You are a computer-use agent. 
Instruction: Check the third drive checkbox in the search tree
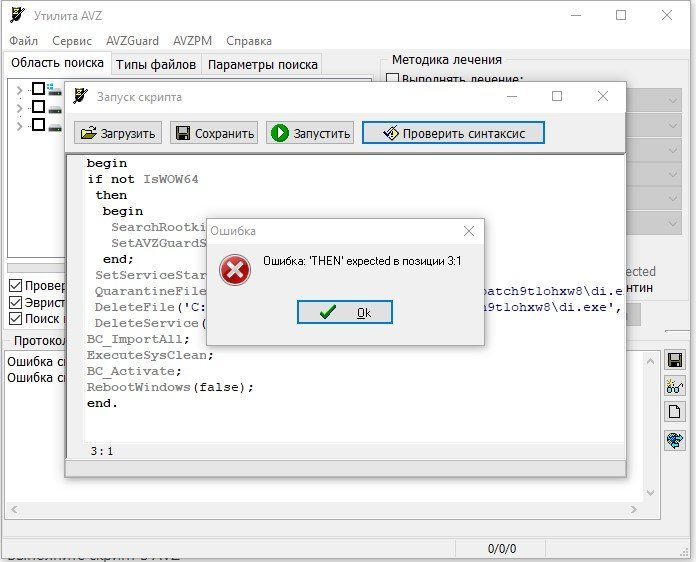click(39, 125)
